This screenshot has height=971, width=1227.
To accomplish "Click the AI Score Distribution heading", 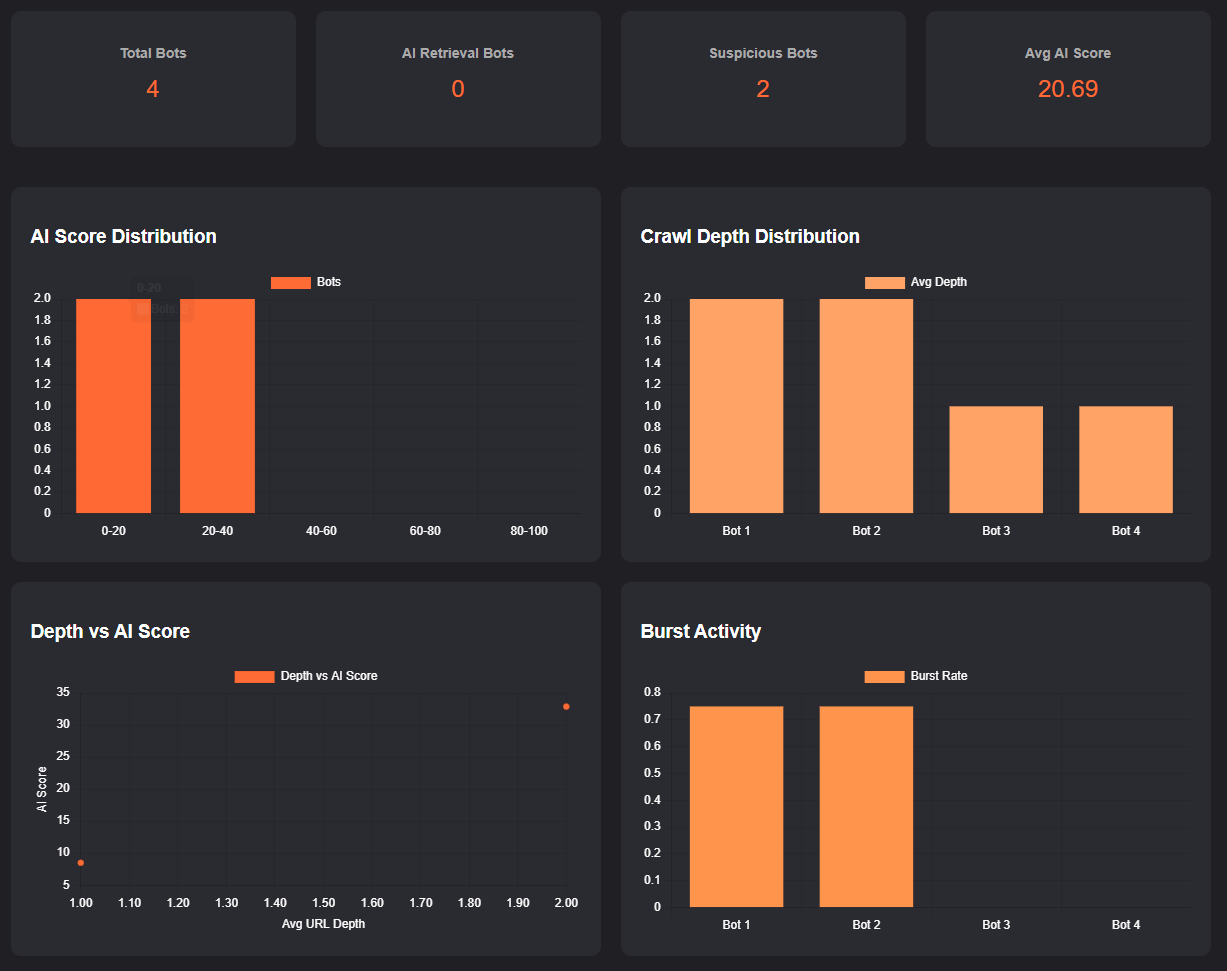I will point(124,237).
